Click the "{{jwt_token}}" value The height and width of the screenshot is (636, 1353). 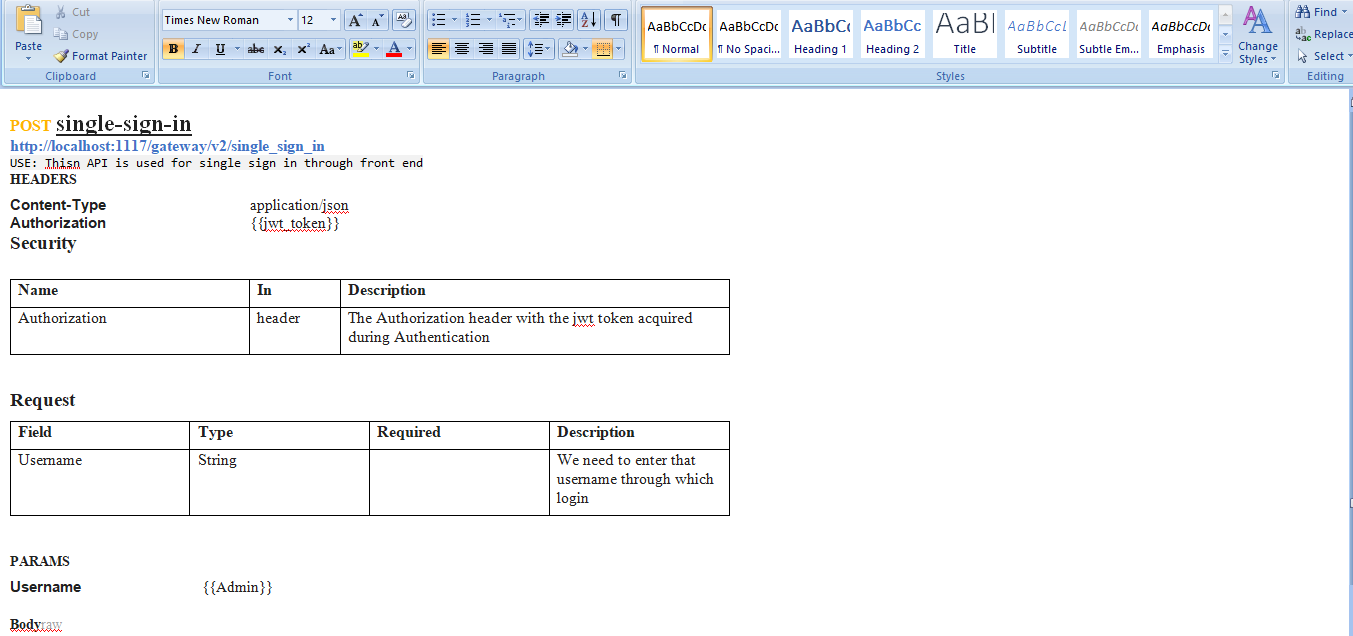click(295, 224)
